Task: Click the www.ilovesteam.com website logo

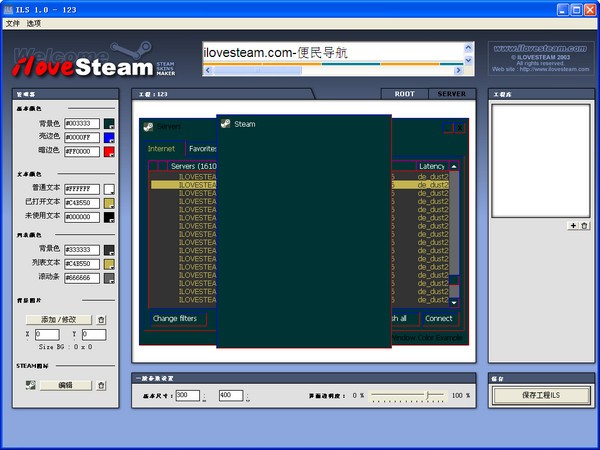Action: pyautogui.click(x=540, y=49)
